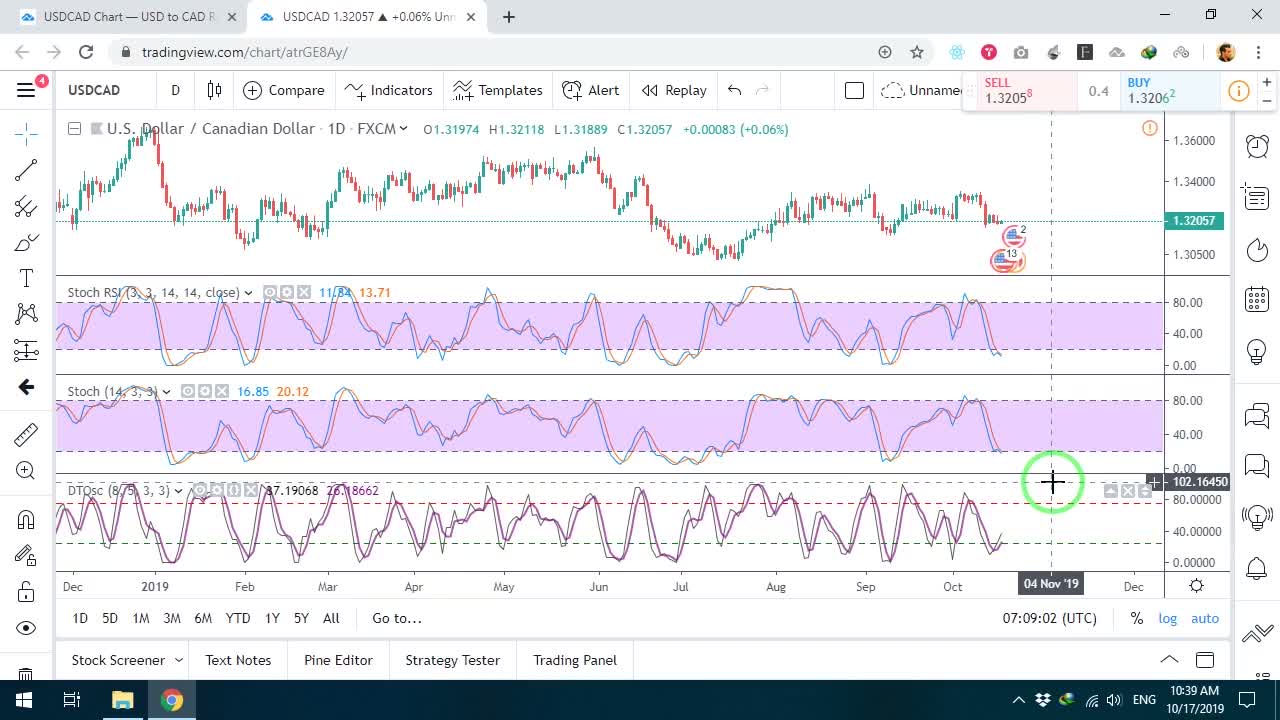Open the Strategy Tester tab
The height and width of the screenshot is (720, 1280).
point(452,660)
